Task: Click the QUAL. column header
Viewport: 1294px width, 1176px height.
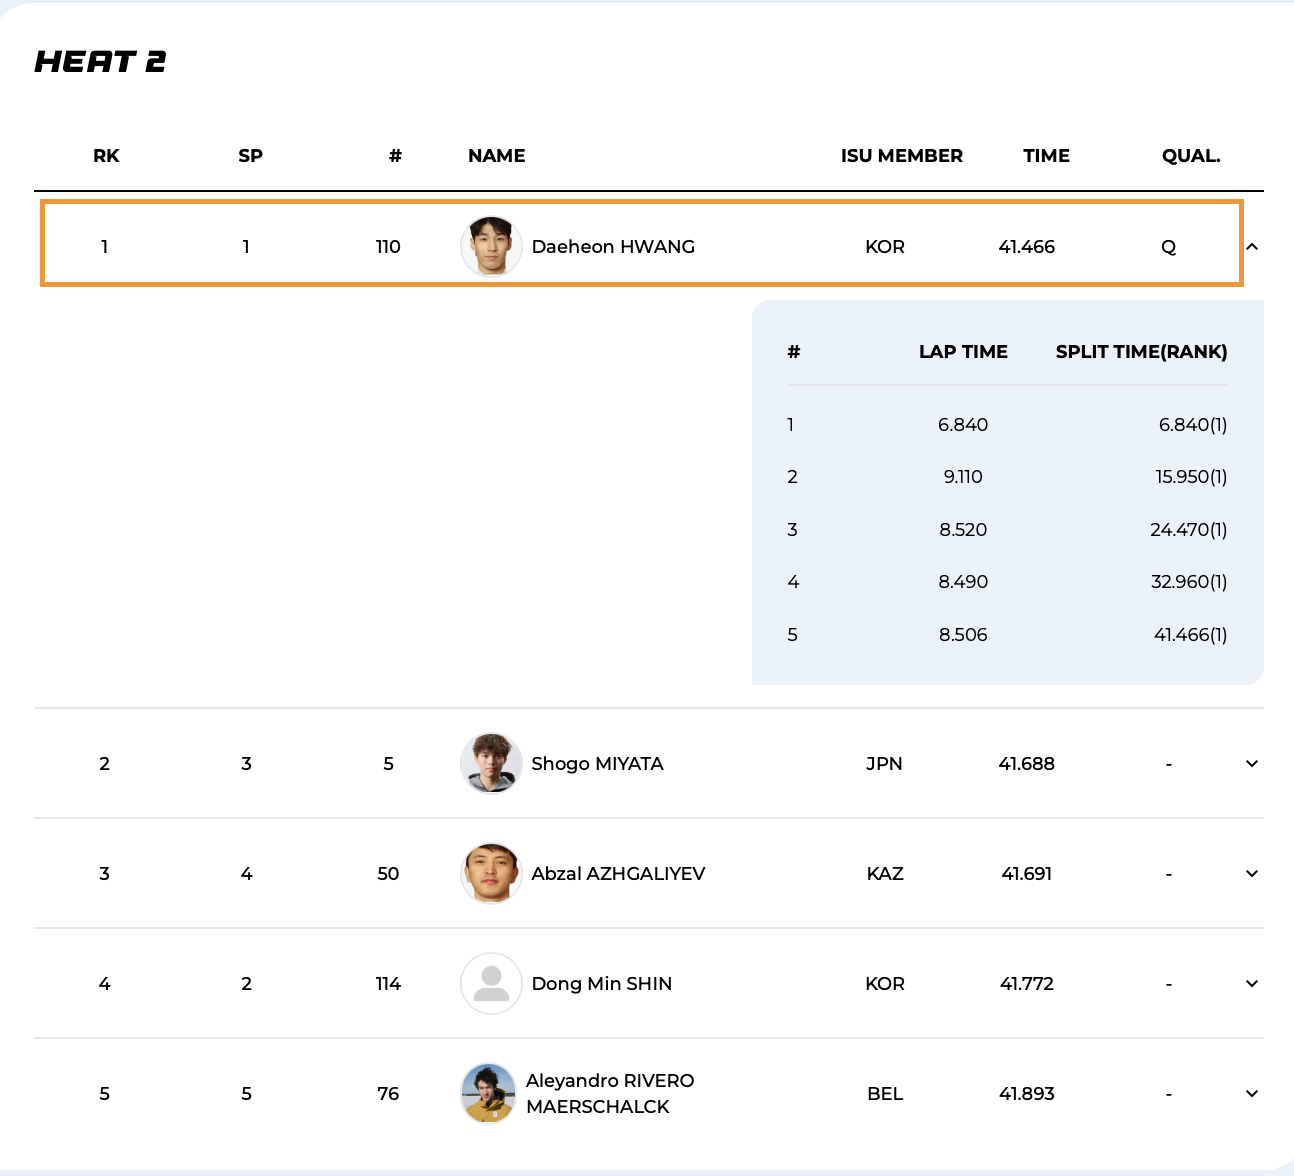Action: [x=1190, y=156]
